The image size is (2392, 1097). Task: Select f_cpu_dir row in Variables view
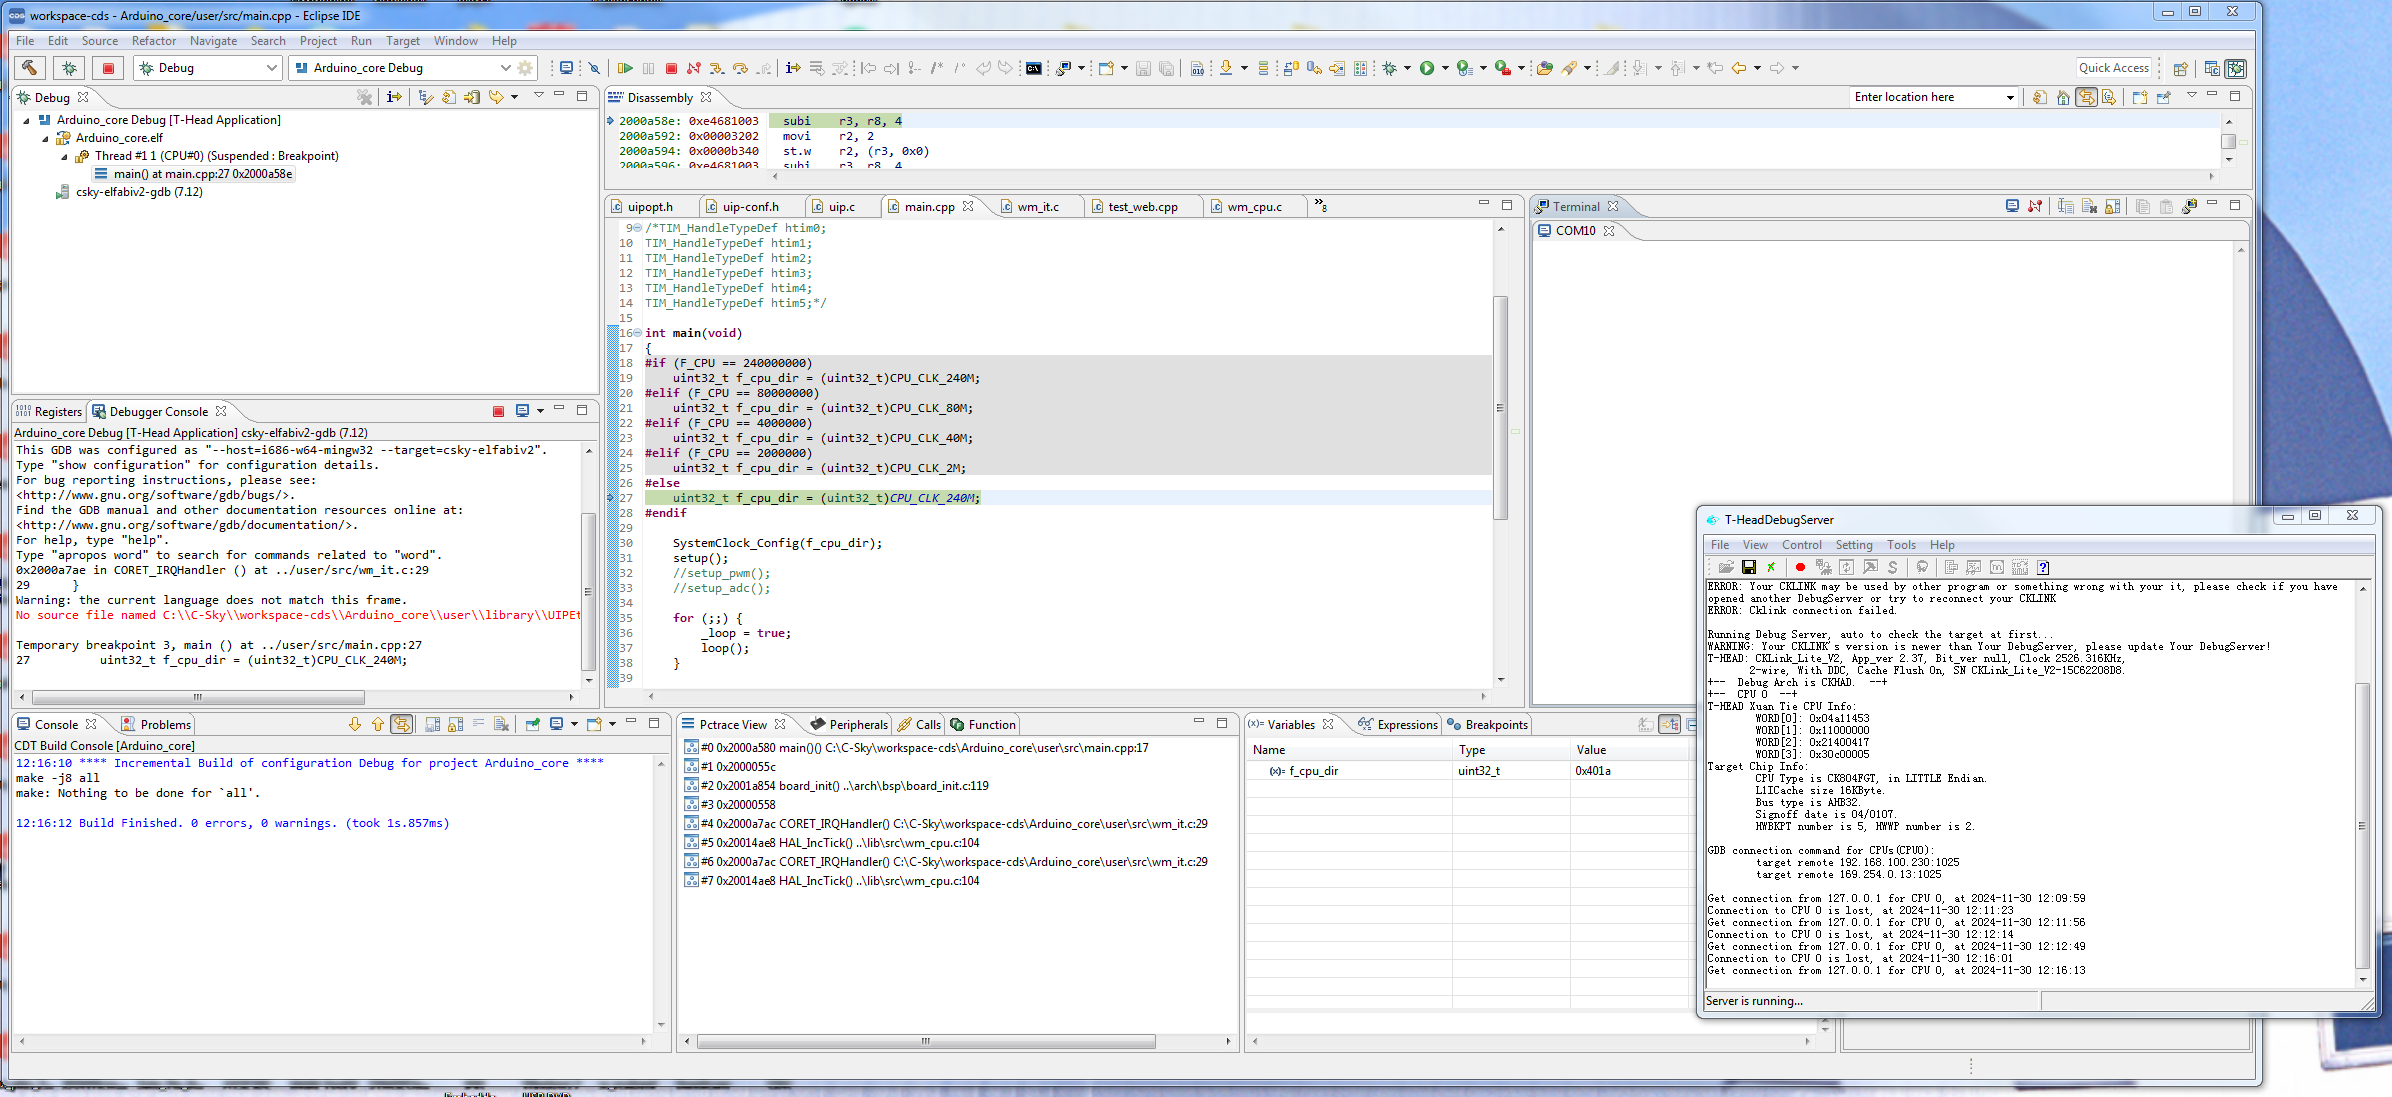pos(1468,771)
